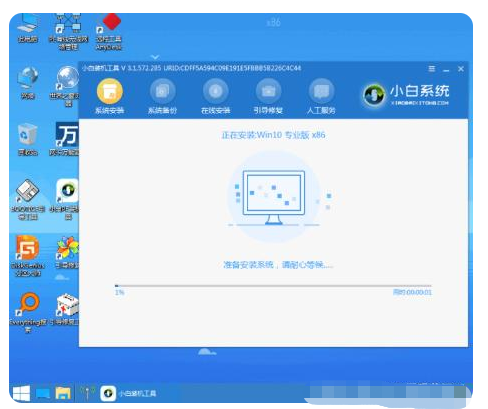488x409 pixels.
Task: Minimize the 小白装机工具 window
Action: (446, 69)
